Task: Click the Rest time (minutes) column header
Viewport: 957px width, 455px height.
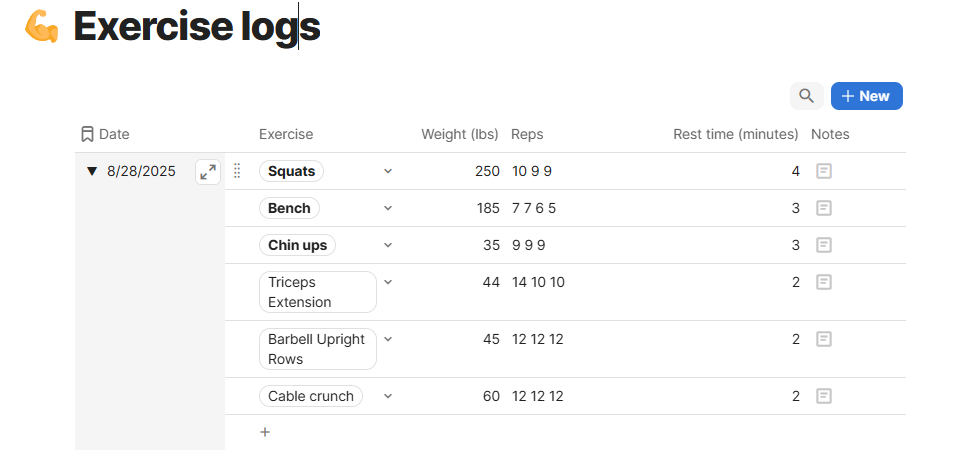Action: pyautogui.click(x=735, y=134)
